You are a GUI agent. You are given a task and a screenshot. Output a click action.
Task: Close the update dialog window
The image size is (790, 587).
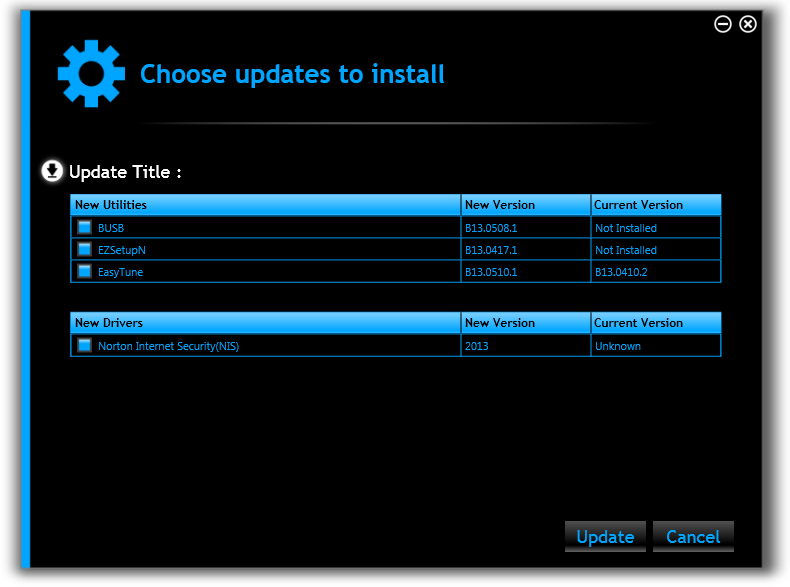(748, 24)
